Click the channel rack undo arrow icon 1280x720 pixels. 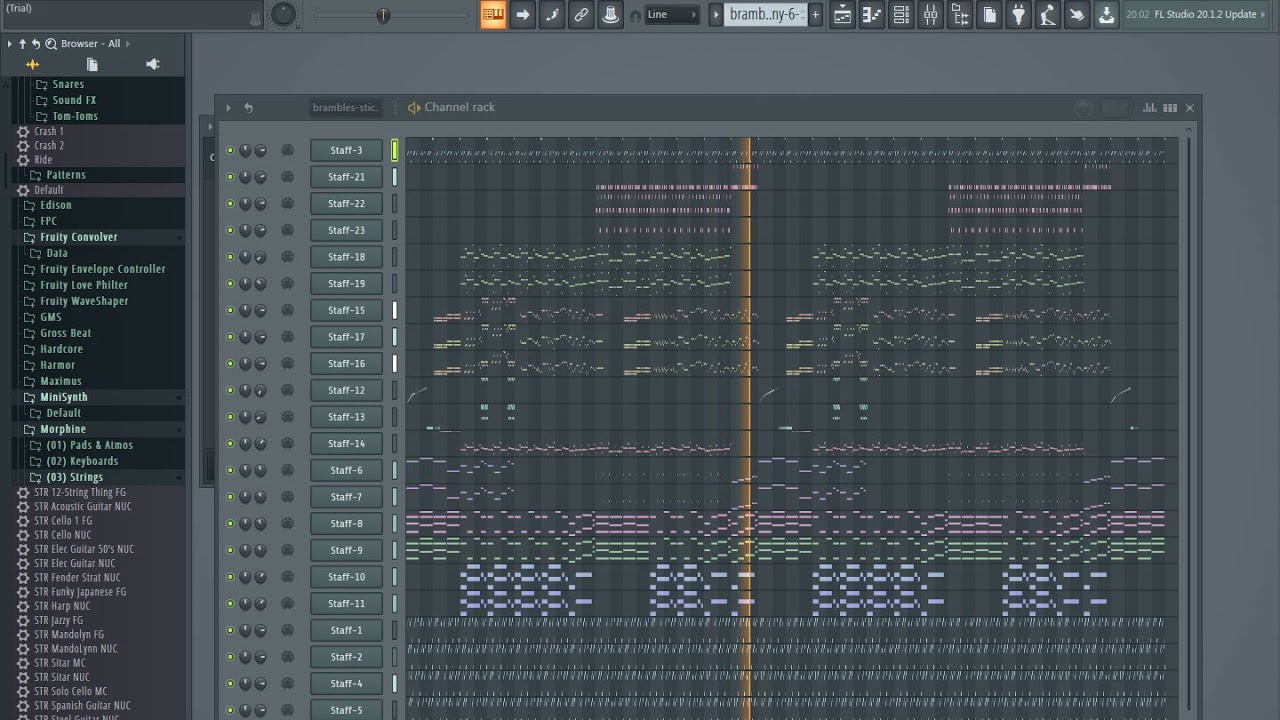pyautogui.click(x=248, y=108)
